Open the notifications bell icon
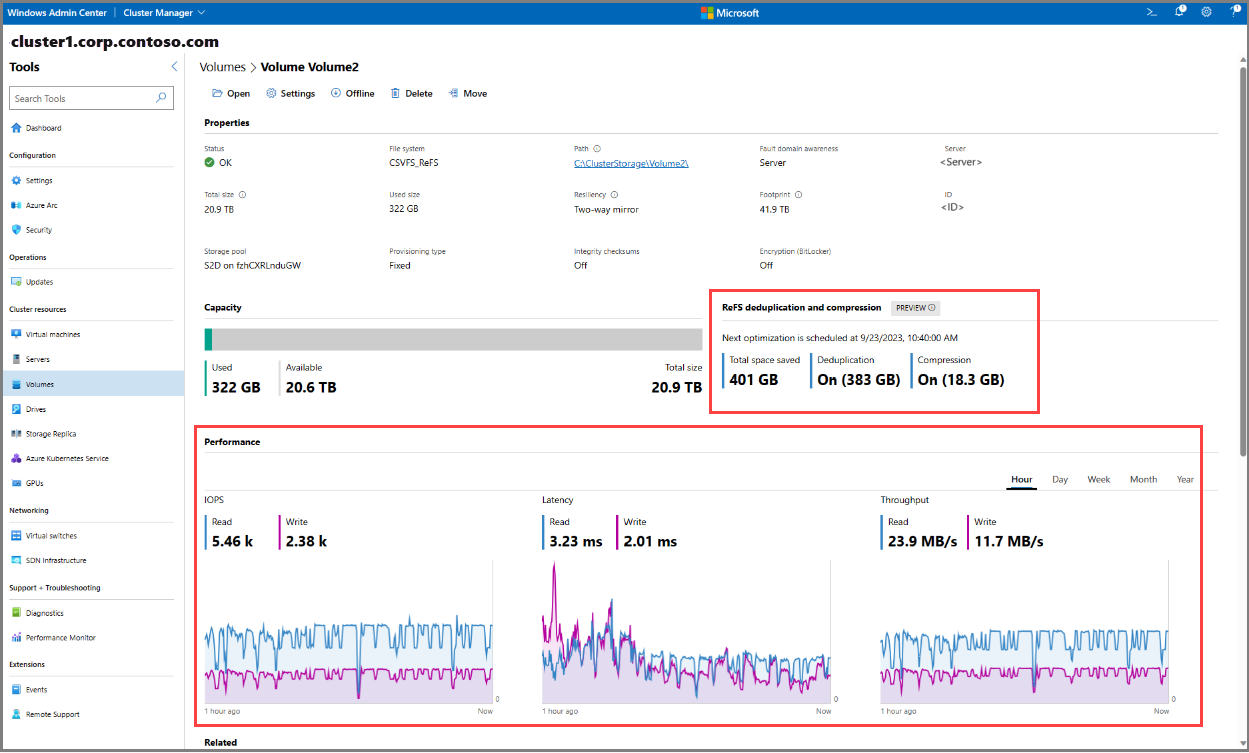The height and width of the screenshot is (753, 1249). (1179, 12)
